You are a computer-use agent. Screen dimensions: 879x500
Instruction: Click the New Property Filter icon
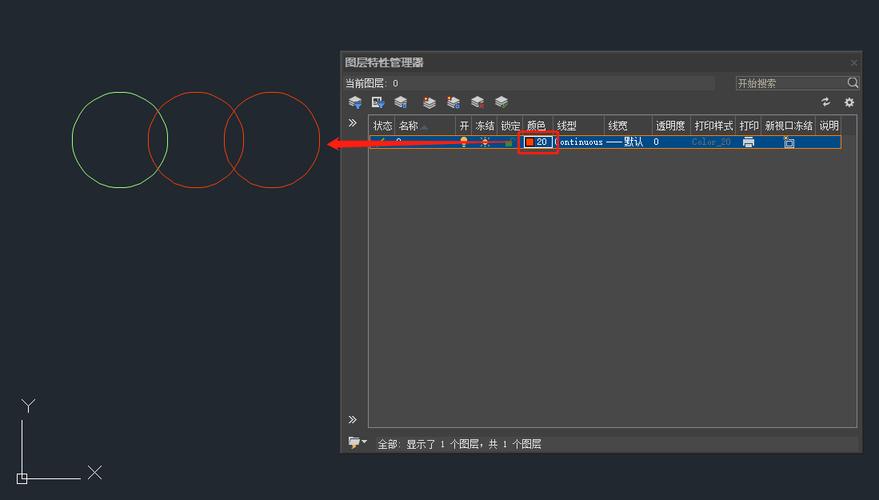(x=355, y=102)
